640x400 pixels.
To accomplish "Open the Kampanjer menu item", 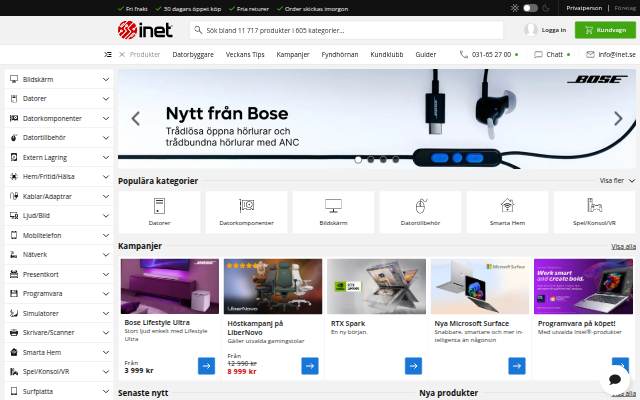I will pos(293,54).
